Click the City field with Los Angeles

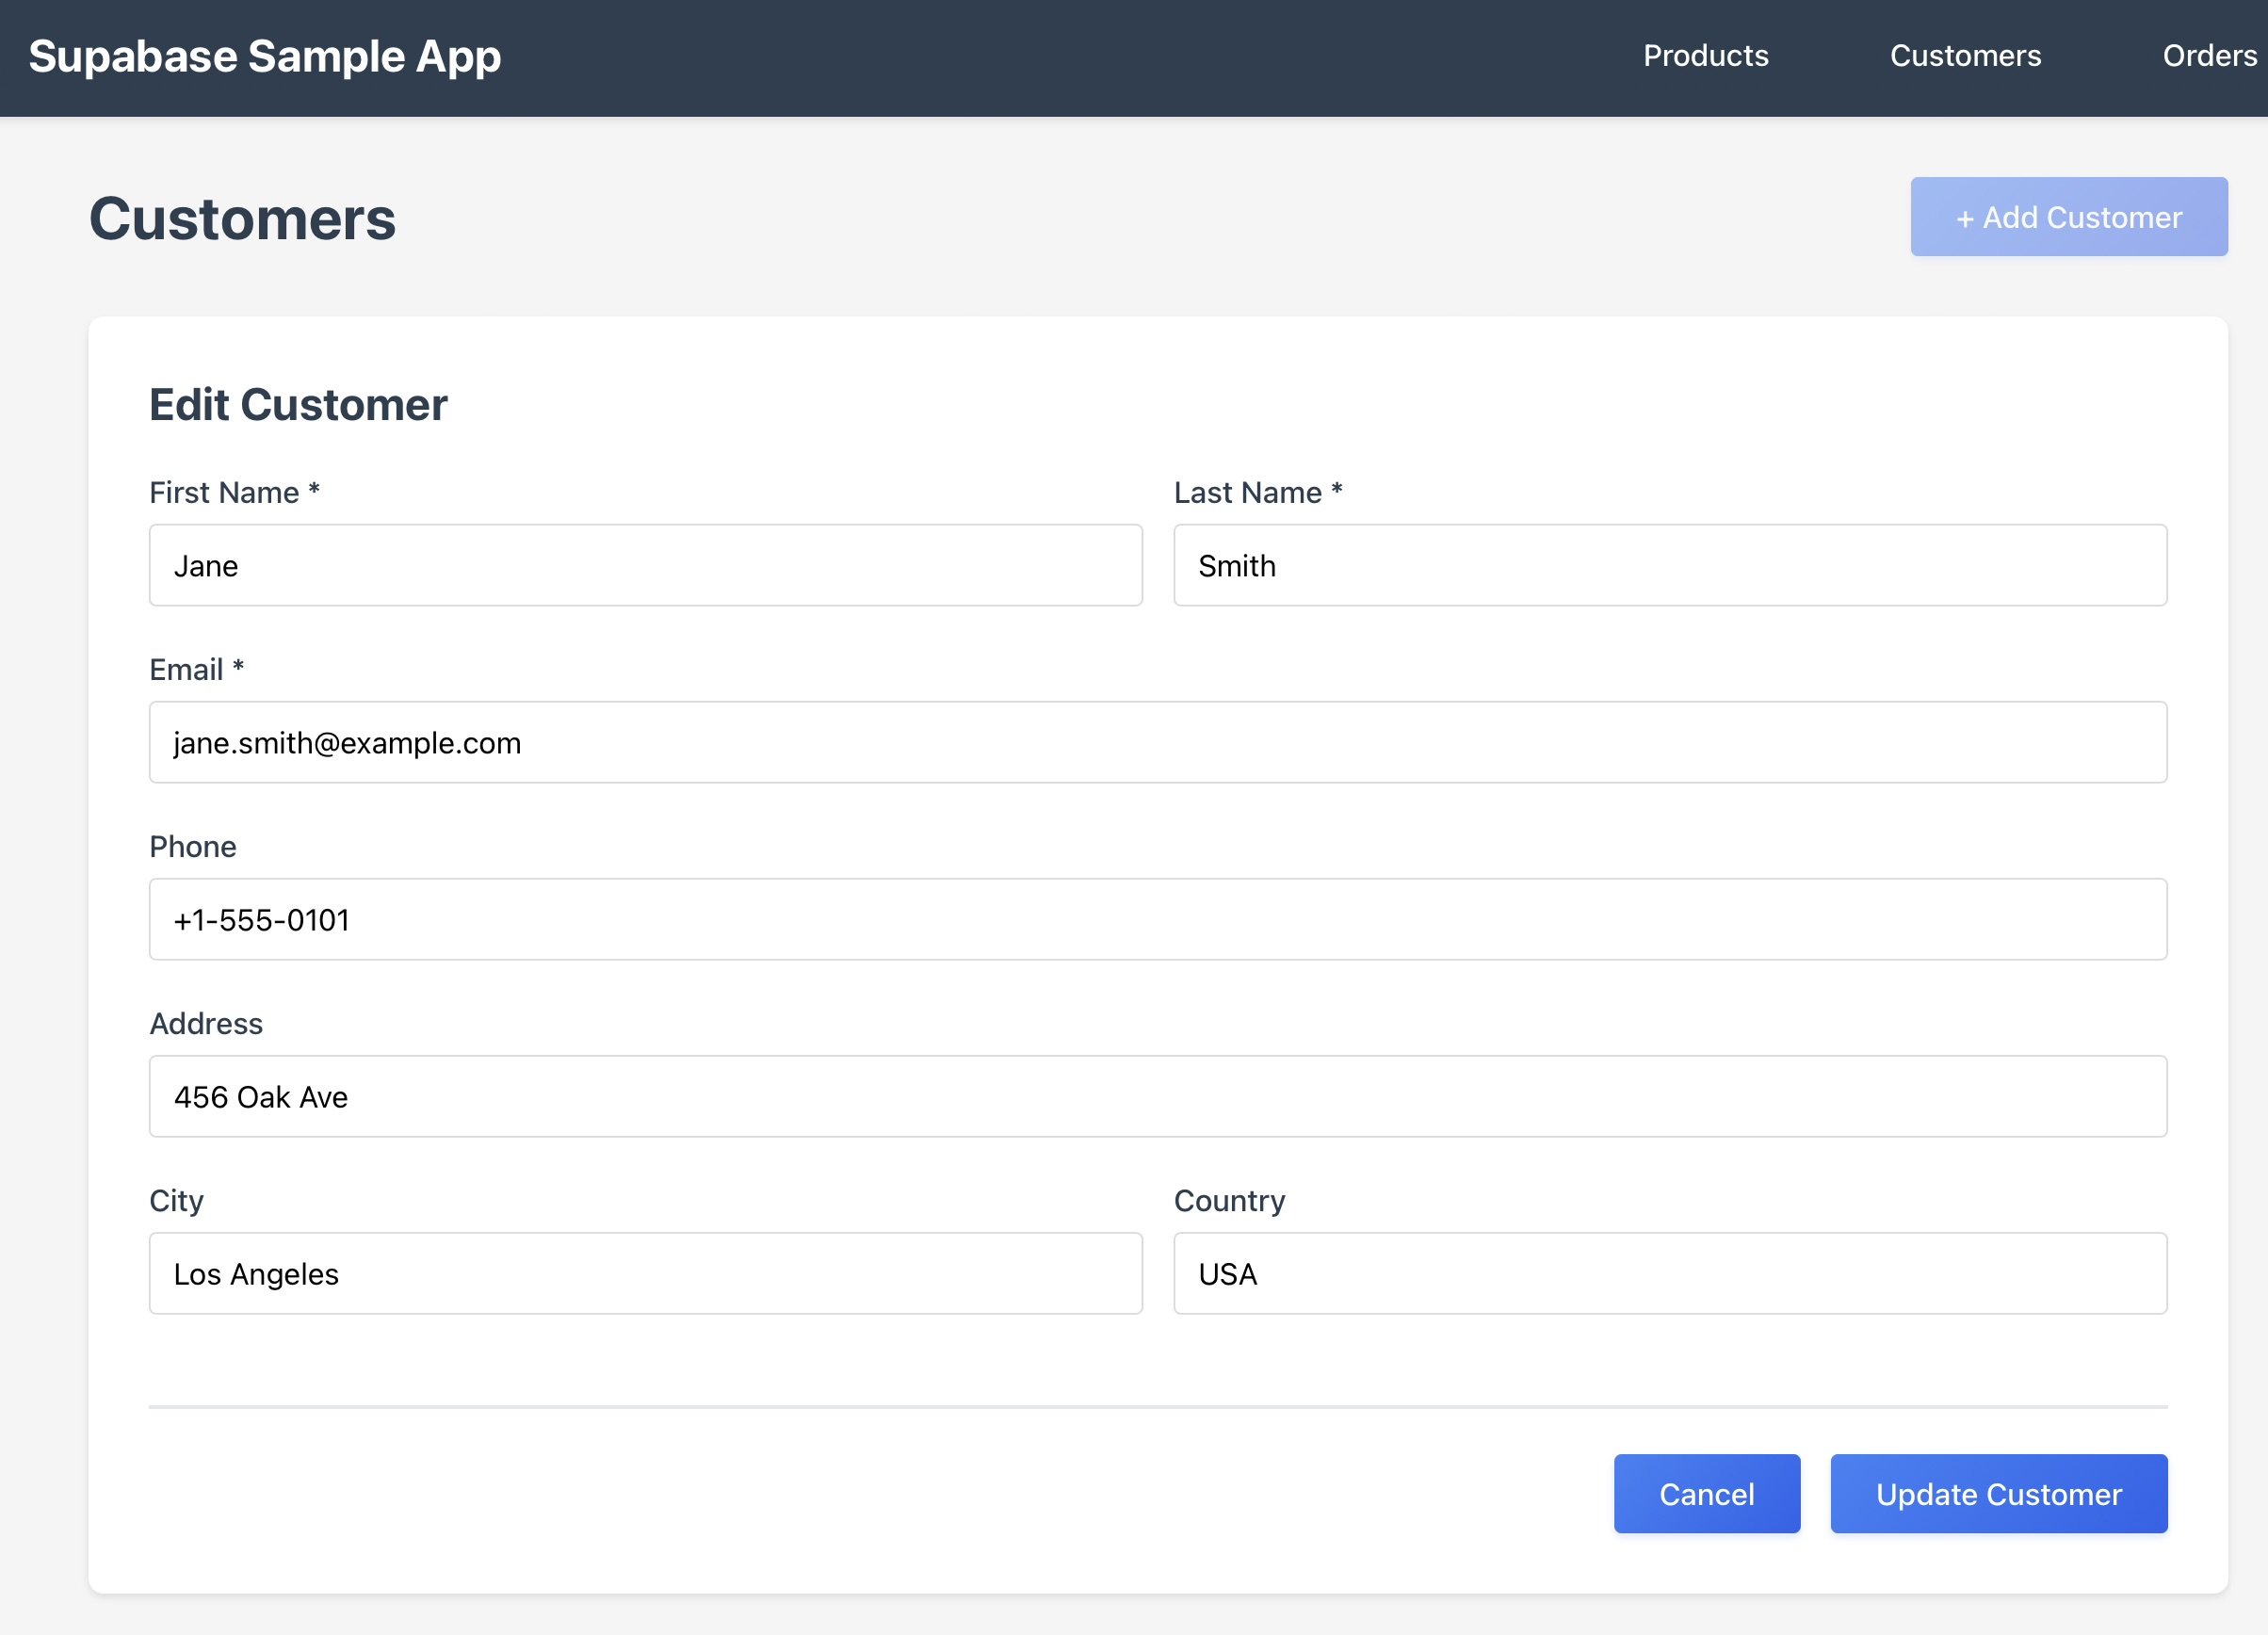pyautogui.click(x=645, y=1273)
